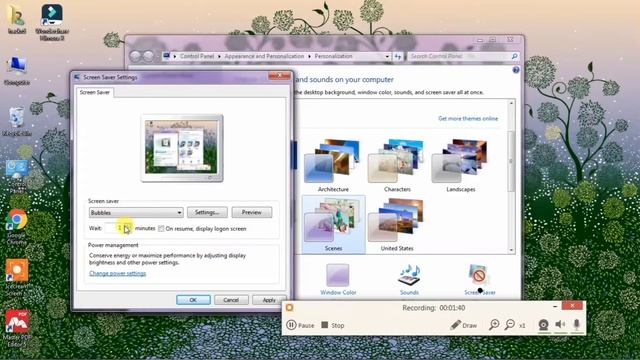Click the zoom in magnifier in recorder

[x=494, y=324]
